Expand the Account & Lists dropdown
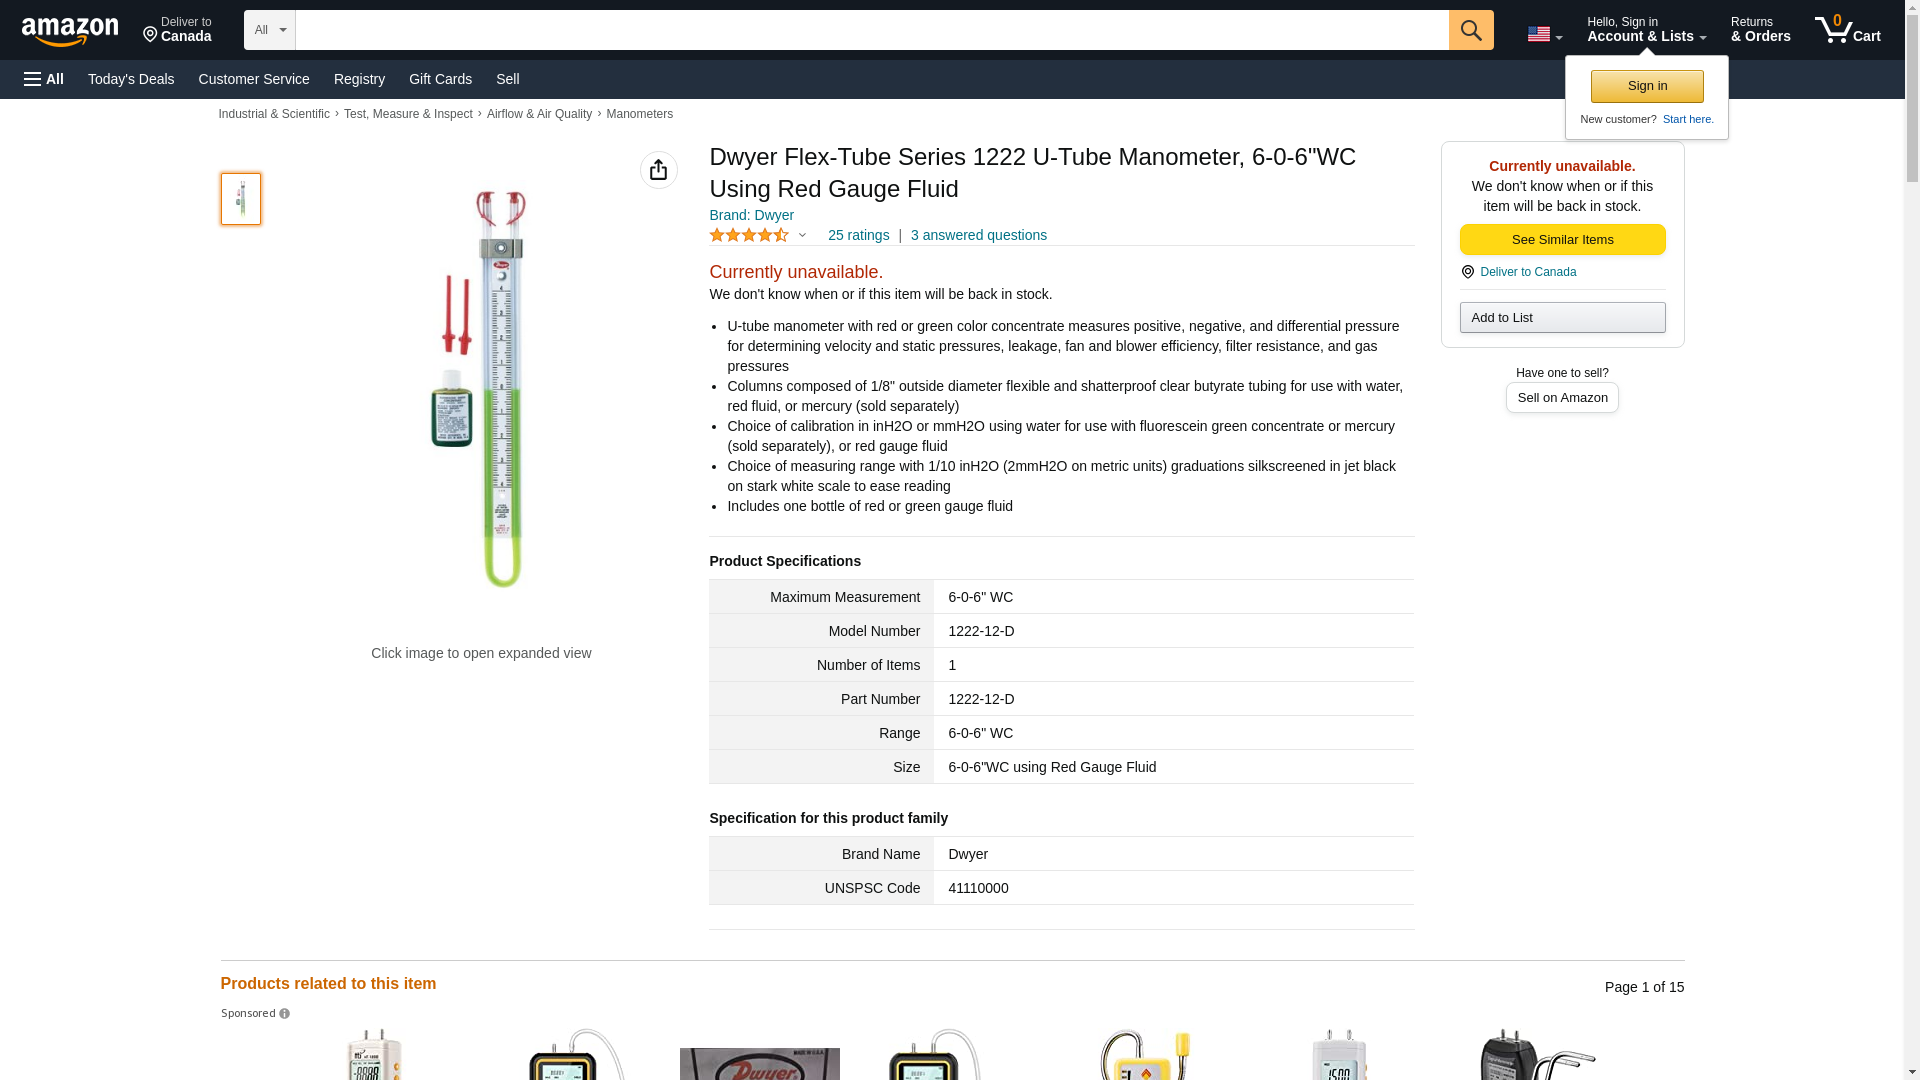This screenshot has width=1920, height=1080. point(1646,30)
